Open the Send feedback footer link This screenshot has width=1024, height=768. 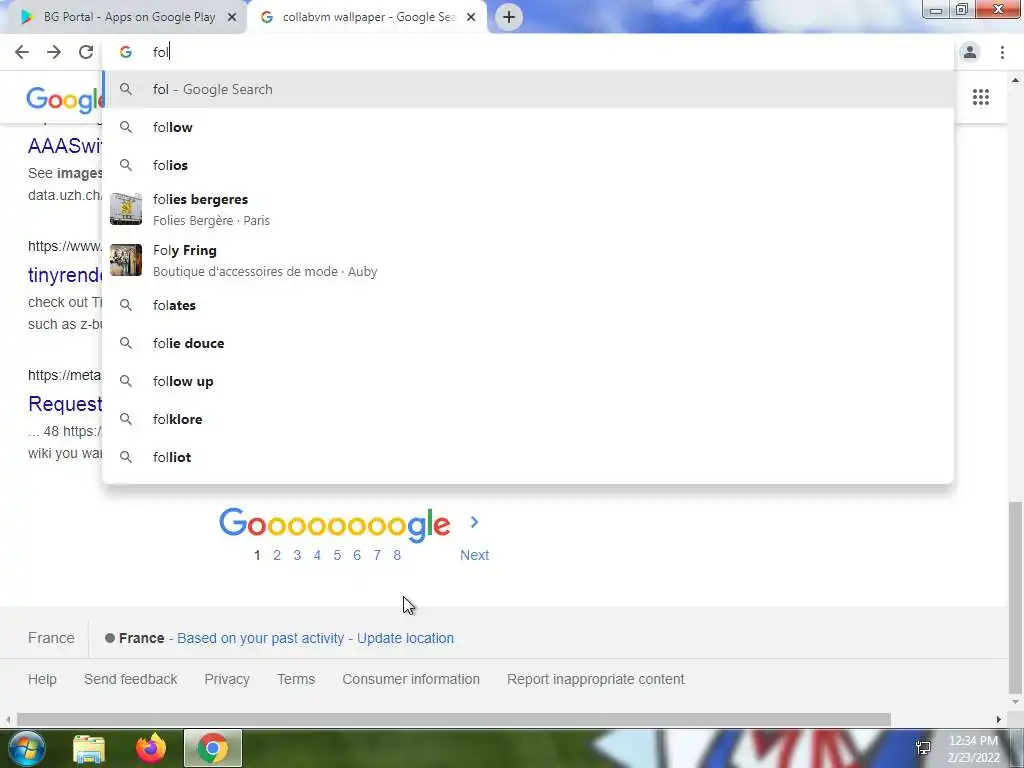(131, 679)
